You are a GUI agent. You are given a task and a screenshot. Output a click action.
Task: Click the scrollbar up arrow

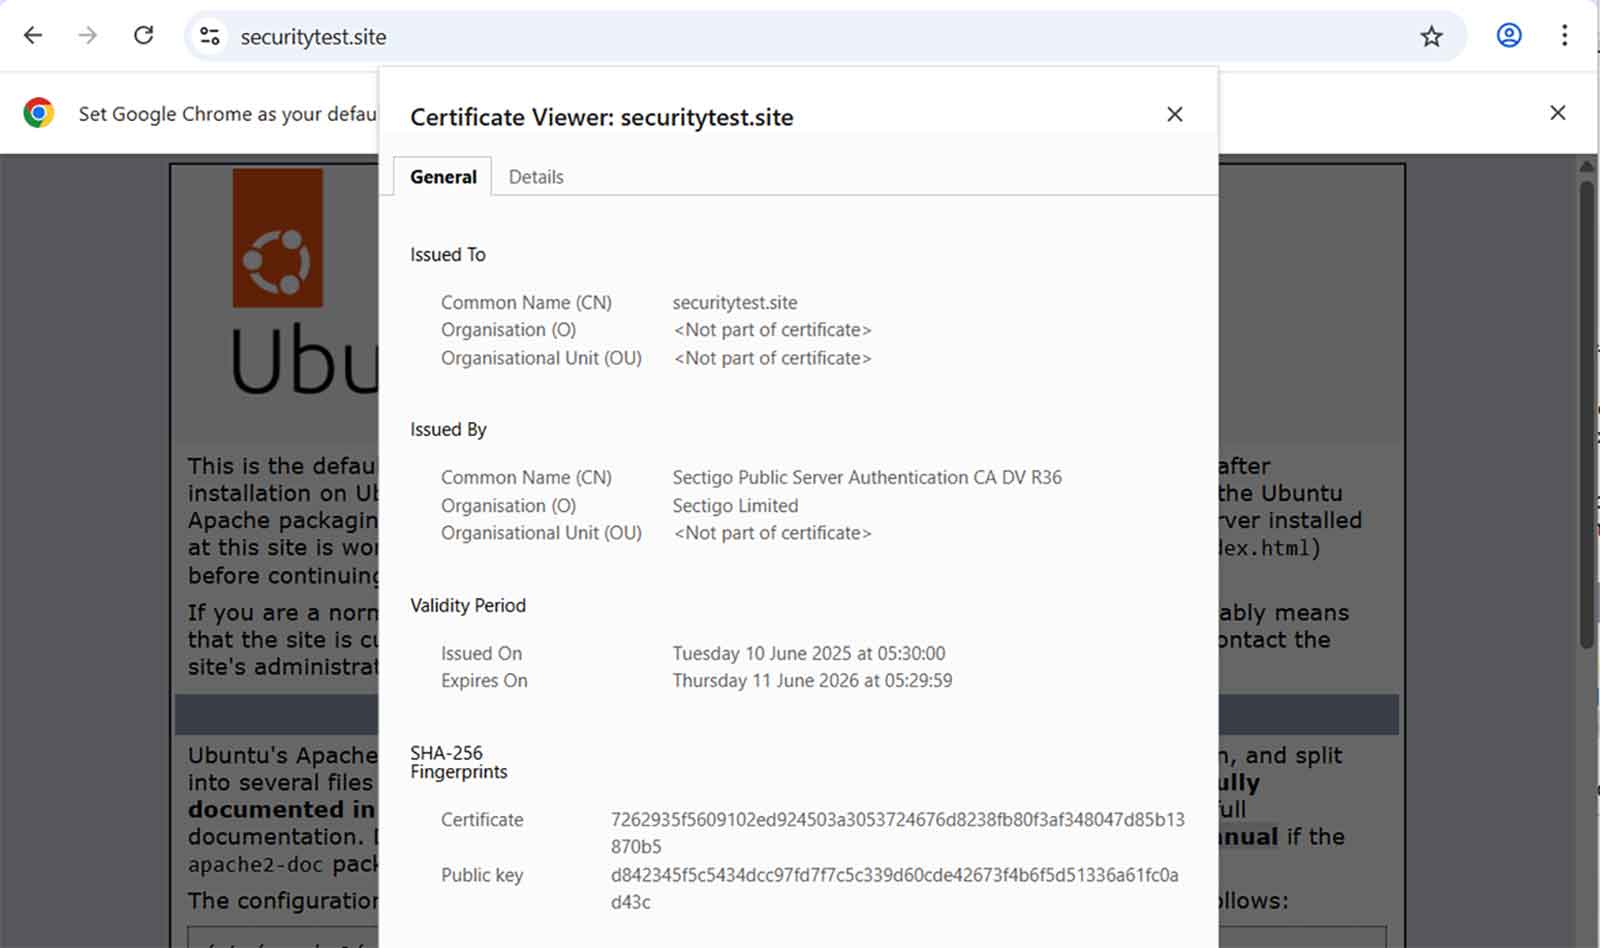[x=1586, y=166]
